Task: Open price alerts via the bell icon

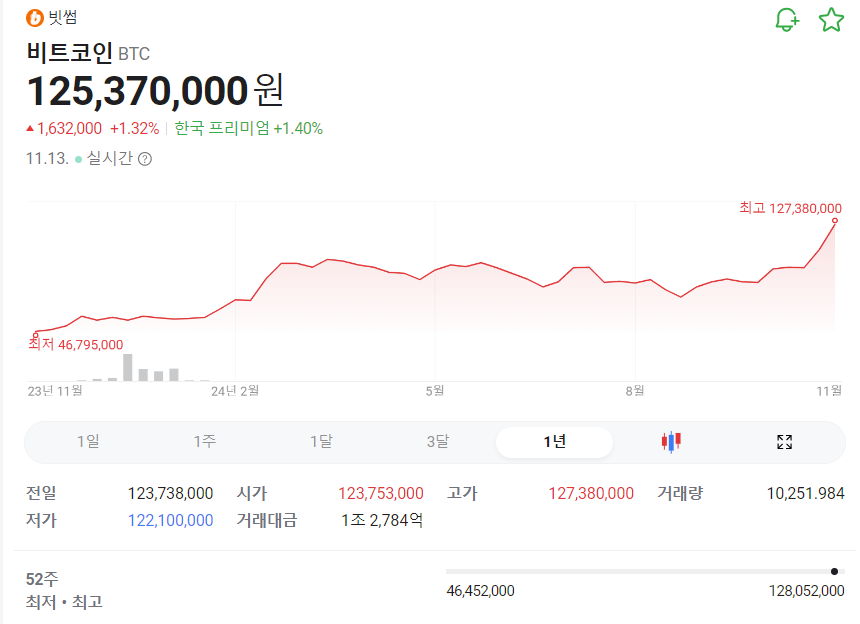Action: pos(786,18)
